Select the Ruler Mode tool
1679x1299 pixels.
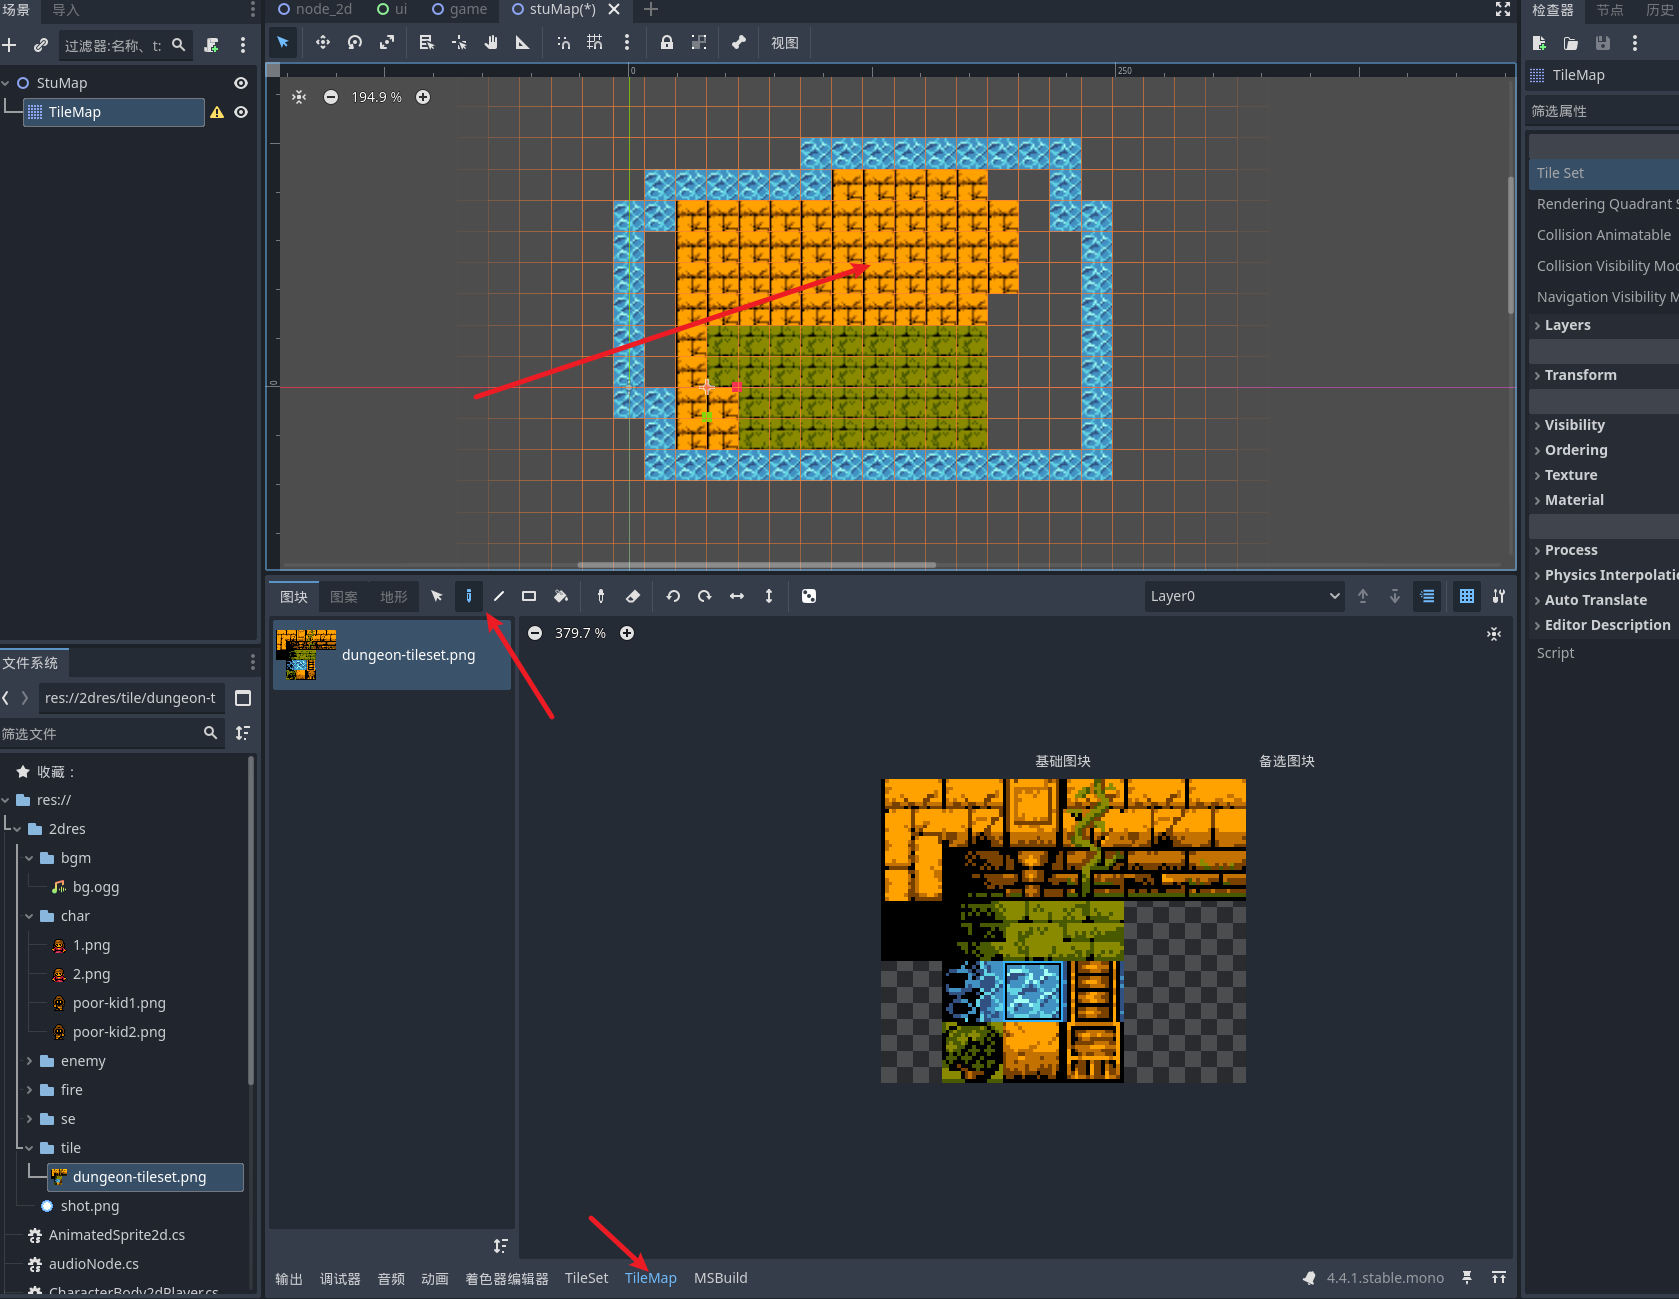[x=523, y=42]
